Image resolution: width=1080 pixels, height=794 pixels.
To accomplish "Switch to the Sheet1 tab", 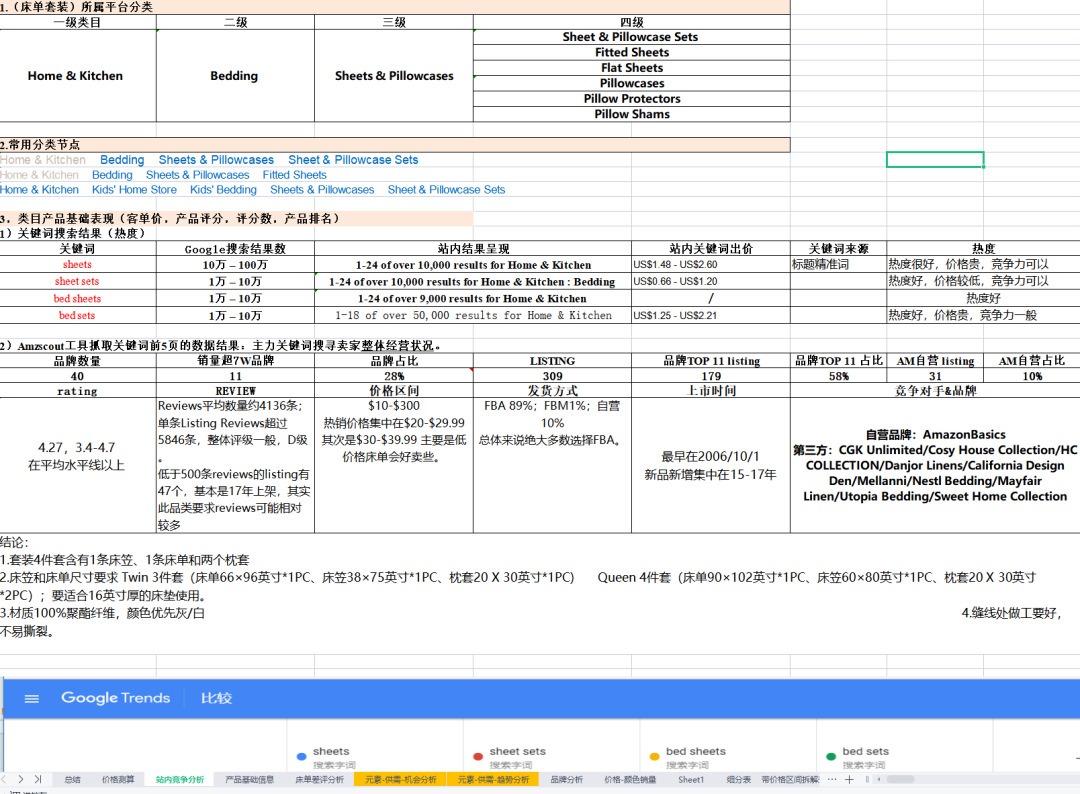I will click(x=691, y=780).
